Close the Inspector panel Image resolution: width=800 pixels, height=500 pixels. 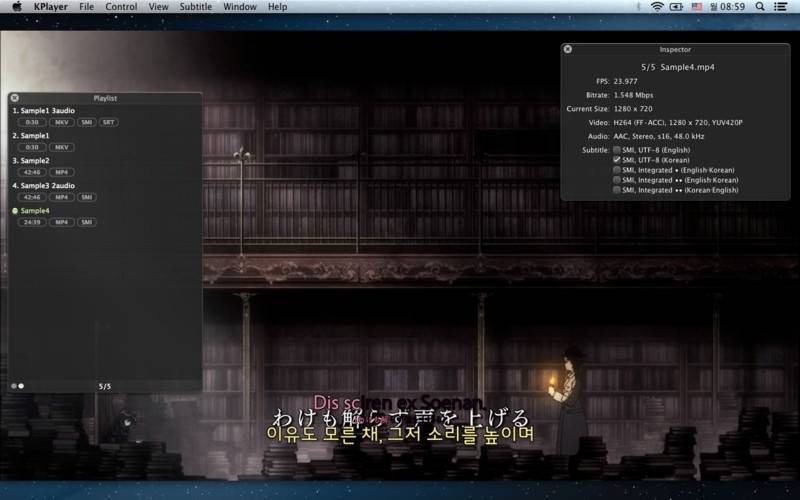click(x=567, y=49)
